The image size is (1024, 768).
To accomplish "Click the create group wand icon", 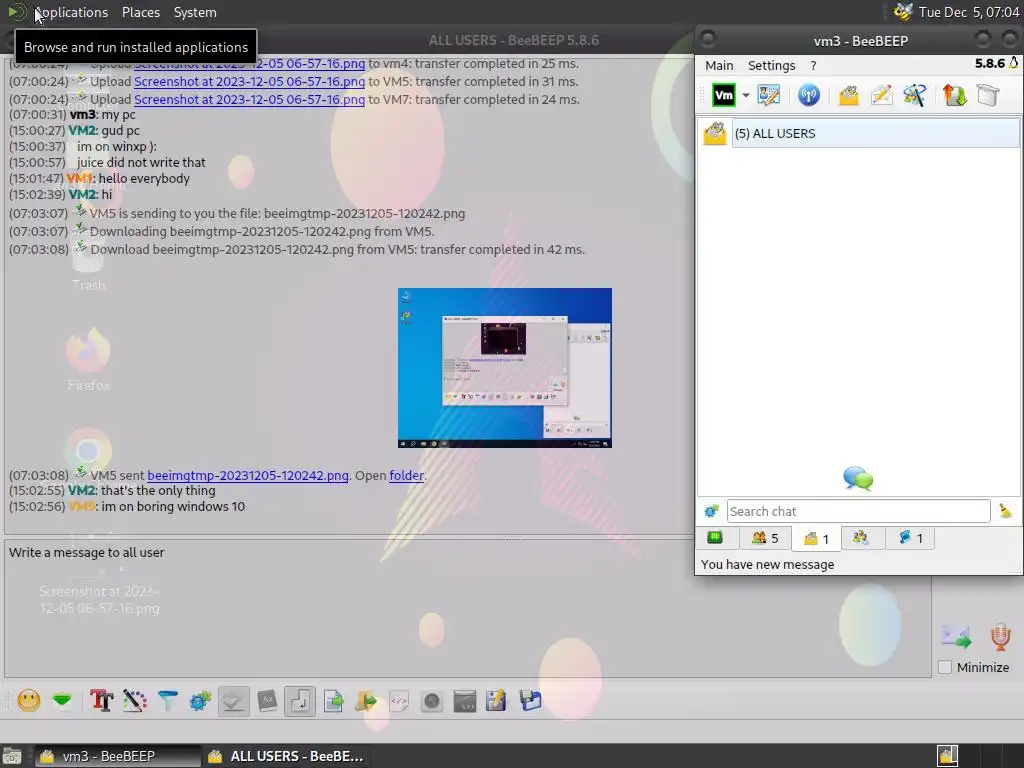I will click(914, 95).
